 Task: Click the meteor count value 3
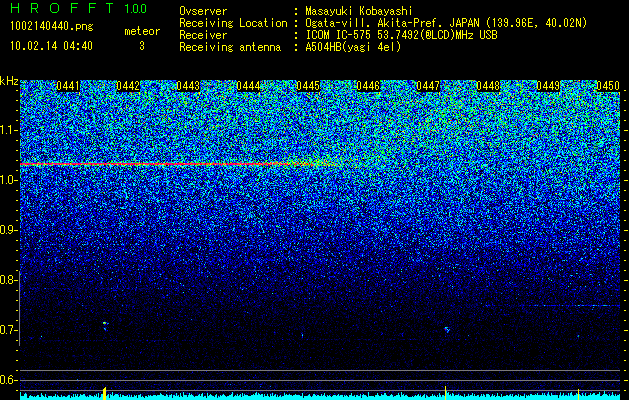pyautogui.click(x=142, y=46)
